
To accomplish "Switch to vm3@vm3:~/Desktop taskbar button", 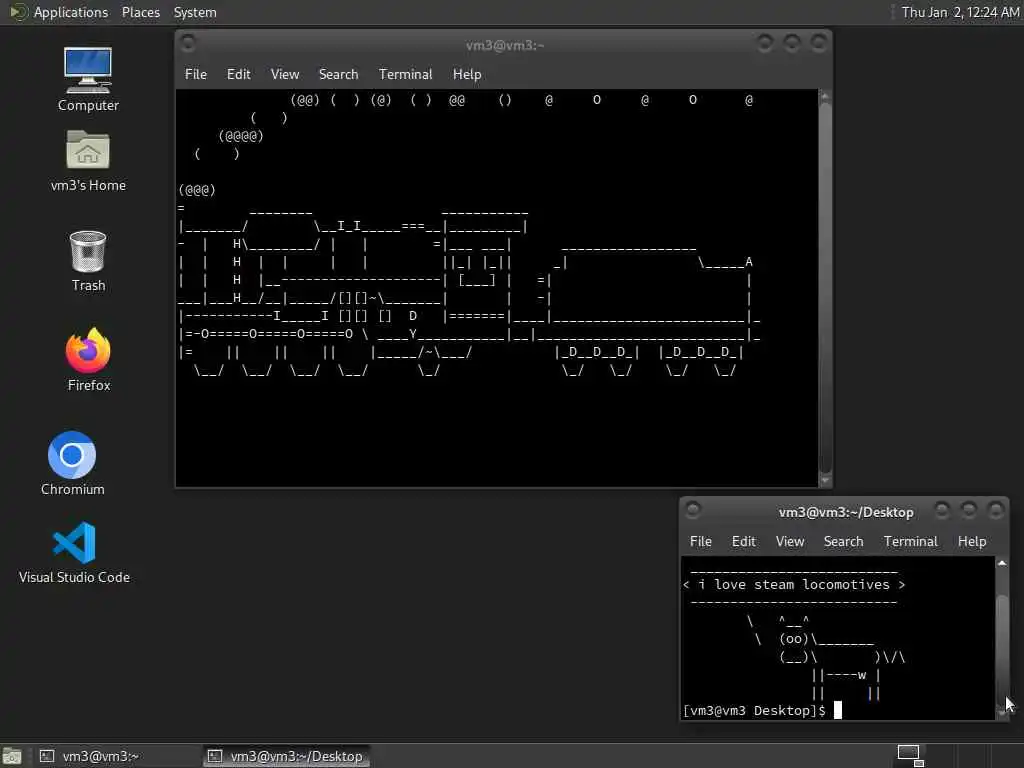I will coord(286,756).
